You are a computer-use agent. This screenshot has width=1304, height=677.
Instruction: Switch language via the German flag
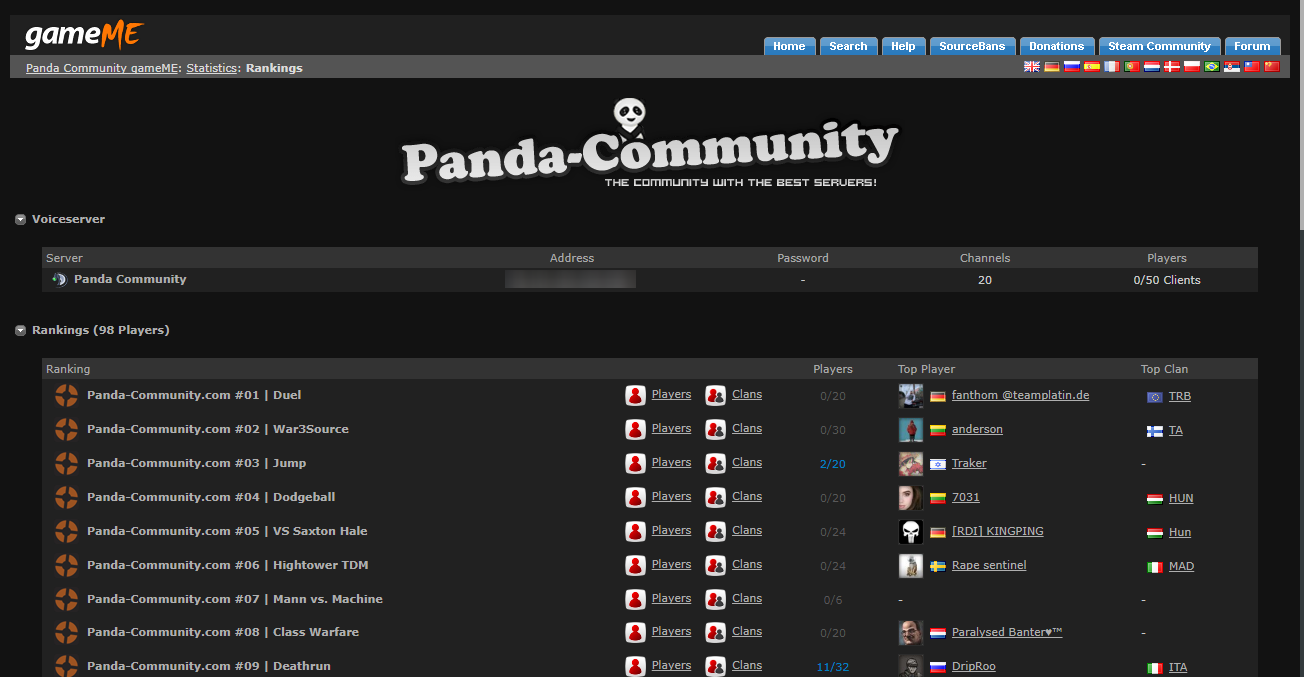pos(1051,66)
